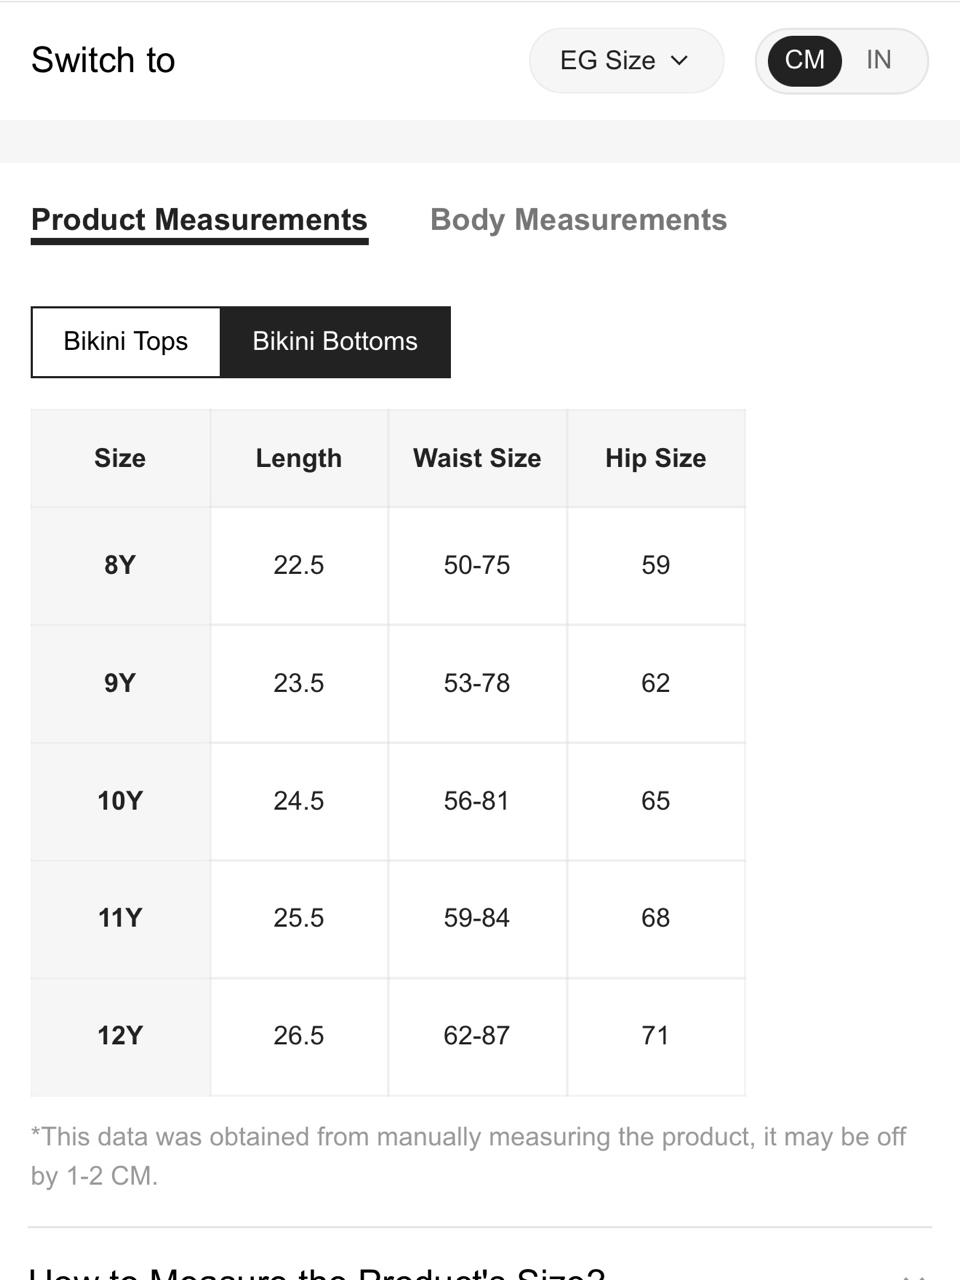Expand How to Measure the Product's Size section
The width and height of the screenshot is (960, 1280).
480,1270
